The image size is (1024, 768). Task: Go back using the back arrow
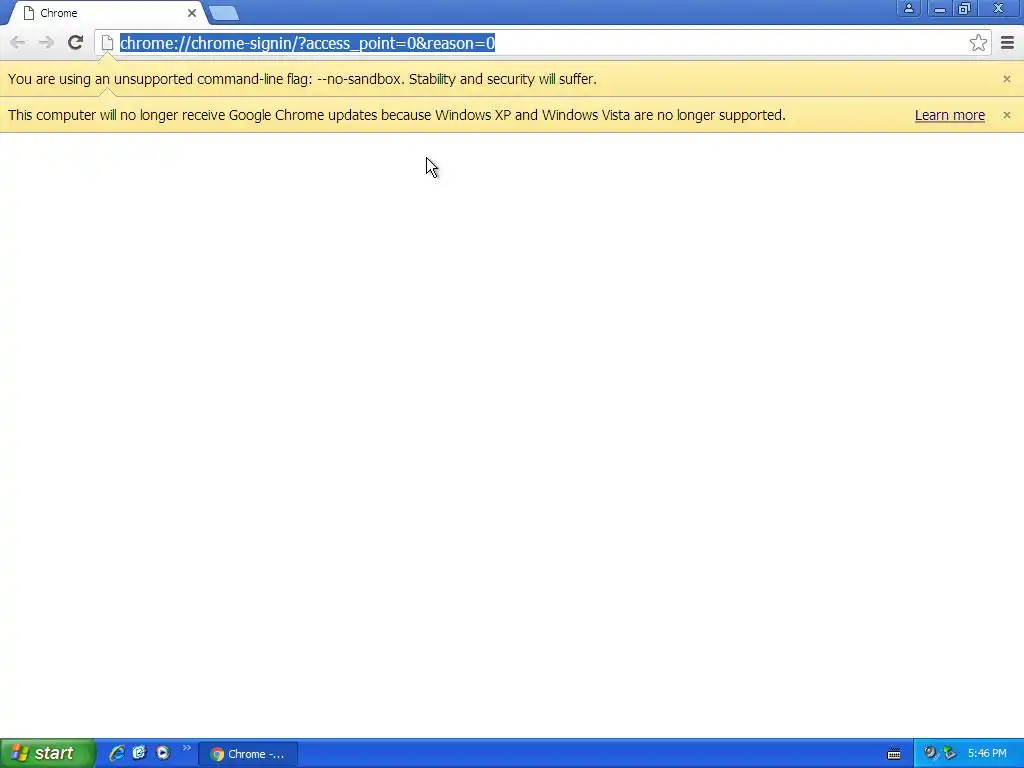pos(18,43)
